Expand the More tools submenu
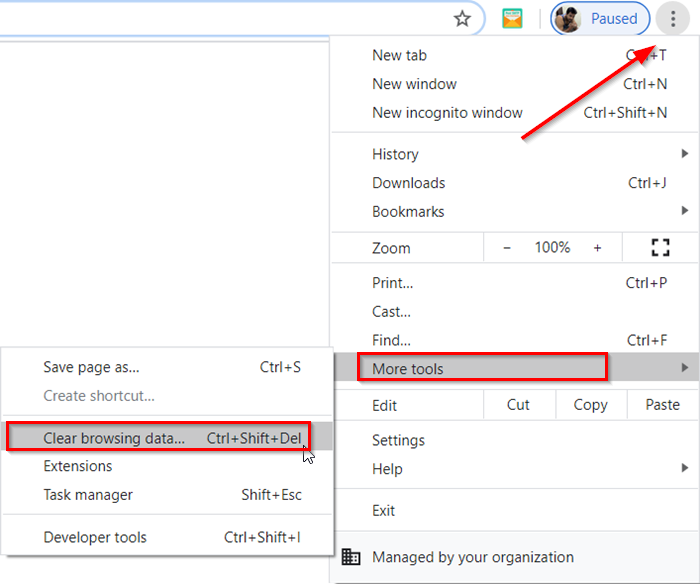The width and height of the screenshot is (700, 584). click(515, 368)
